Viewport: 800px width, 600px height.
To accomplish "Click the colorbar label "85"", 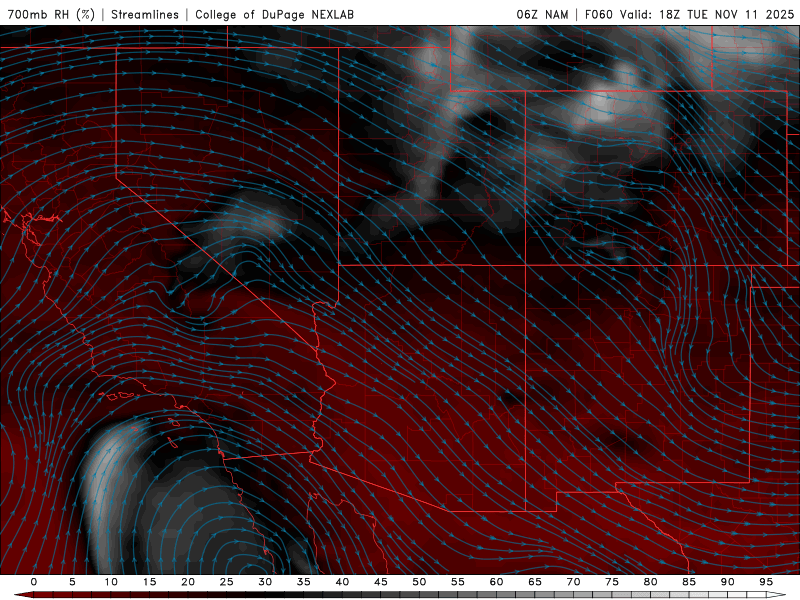I will [x=689, y=582].
